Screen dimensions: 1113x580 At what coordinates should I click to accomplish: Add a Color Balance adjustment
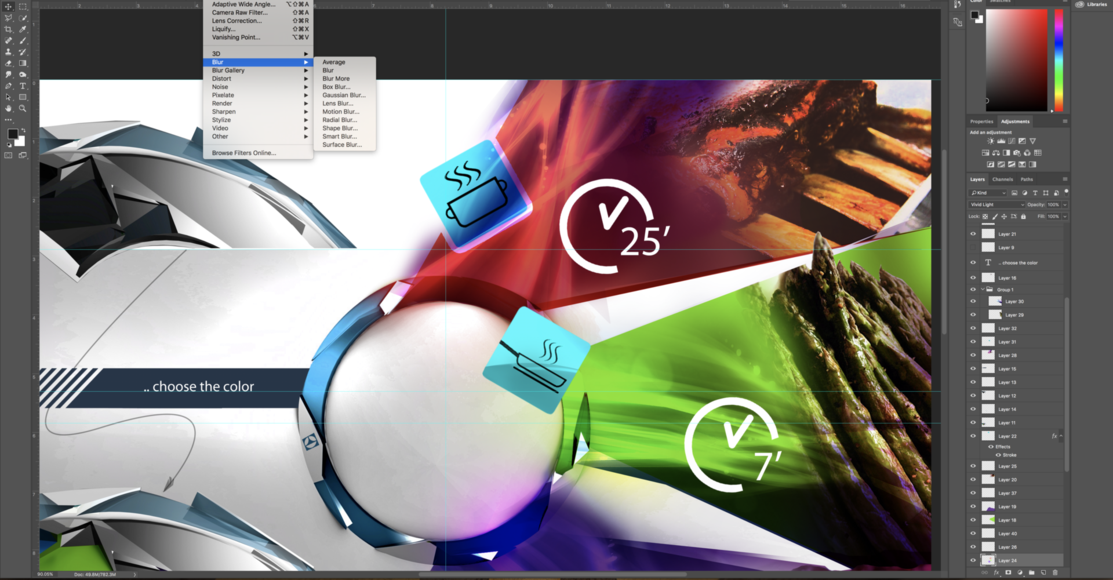[x=996, y=153]
